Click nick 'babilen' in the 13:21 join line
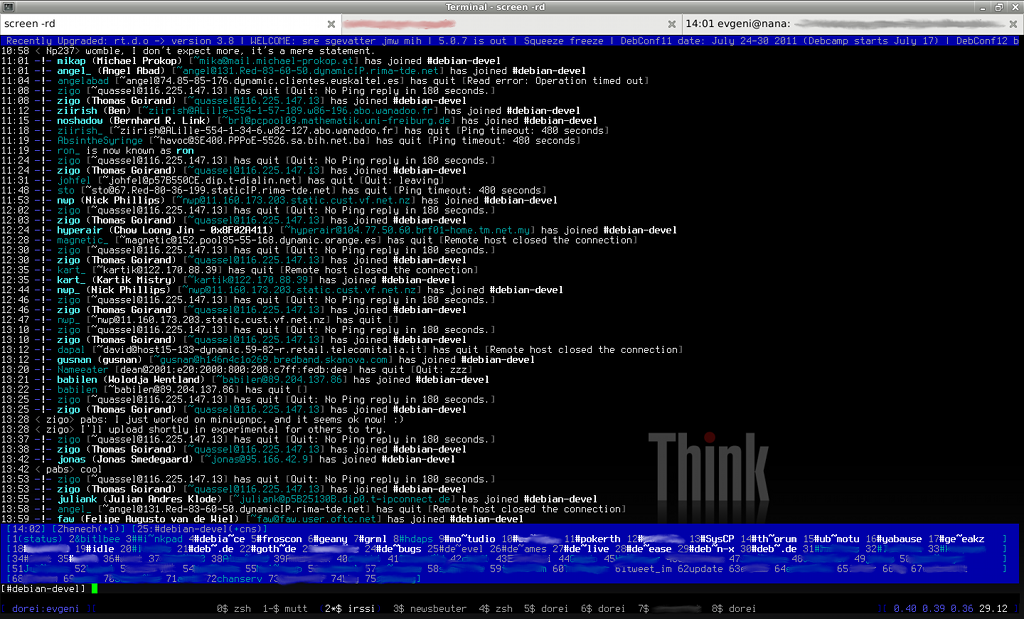The width and height of the screenshot is (1024, 619). [x=77, y=379]
